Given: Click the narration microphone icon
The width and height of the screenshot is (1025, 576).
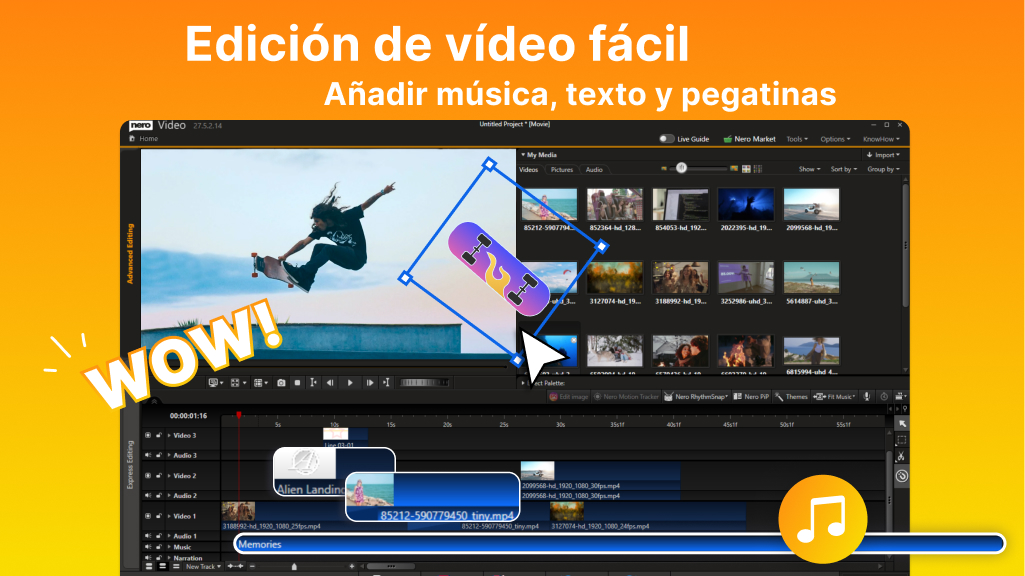Looking at the screenshot, I should tap(866, 395).
